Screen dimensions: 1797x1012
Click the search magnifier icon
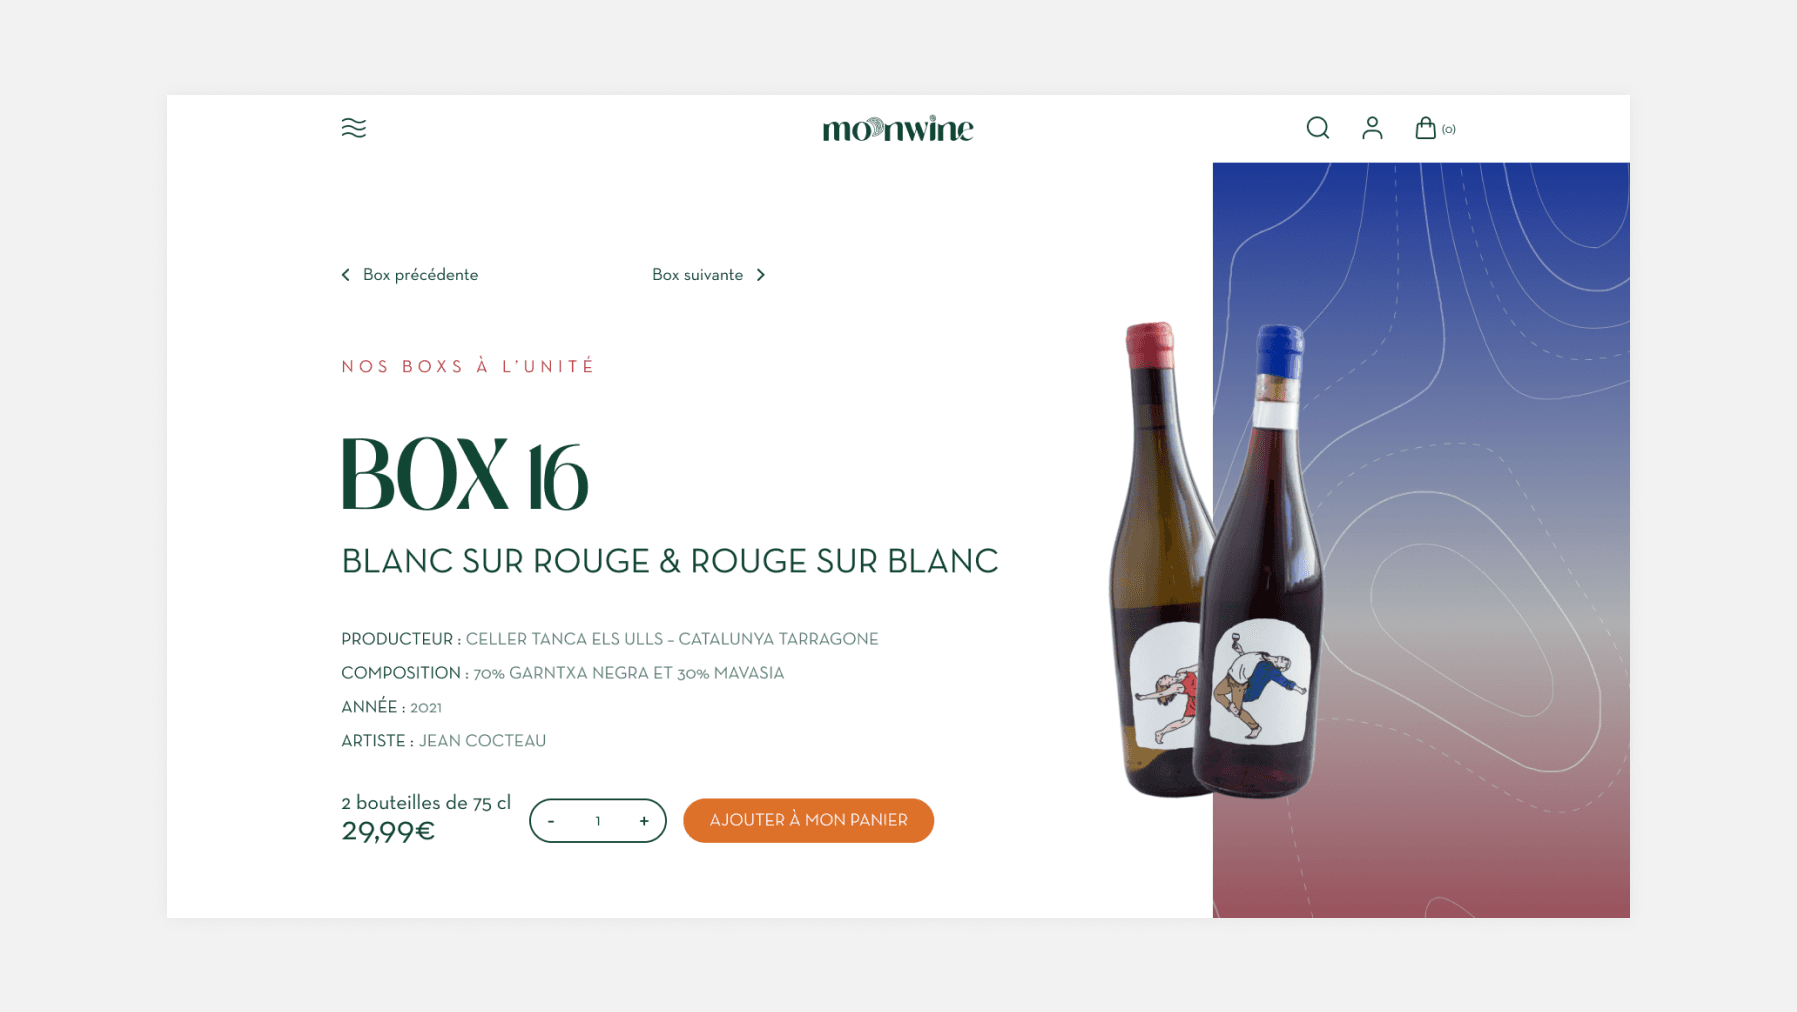tap(1318, 128)
